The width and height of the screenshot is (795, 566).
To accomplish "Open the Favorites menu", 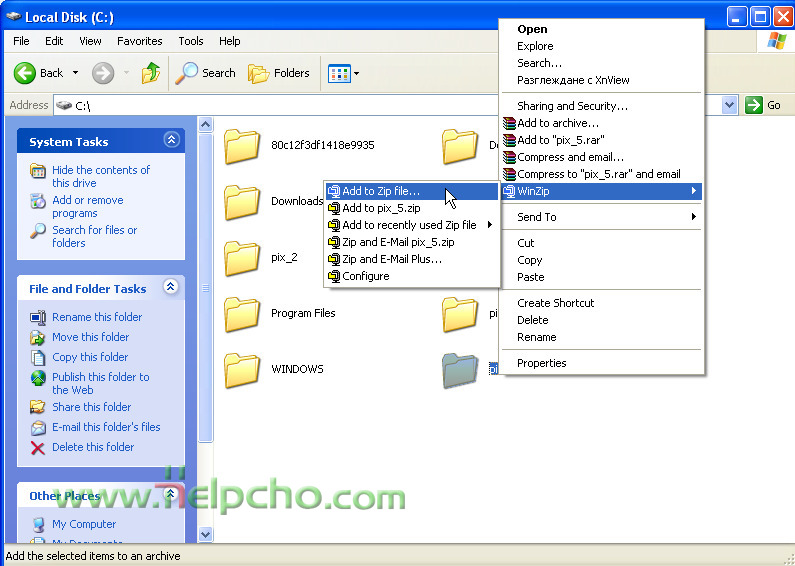I will (139, 41).
